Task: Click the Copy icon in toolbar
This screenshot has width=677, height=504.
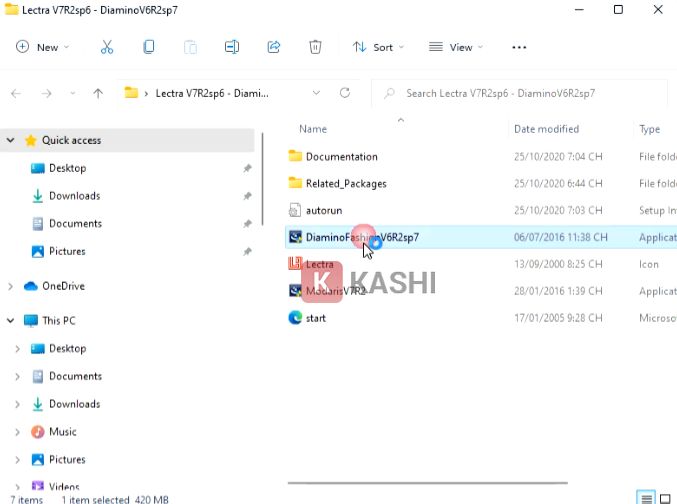Action: pyautogui.click(x=149, y=47)
